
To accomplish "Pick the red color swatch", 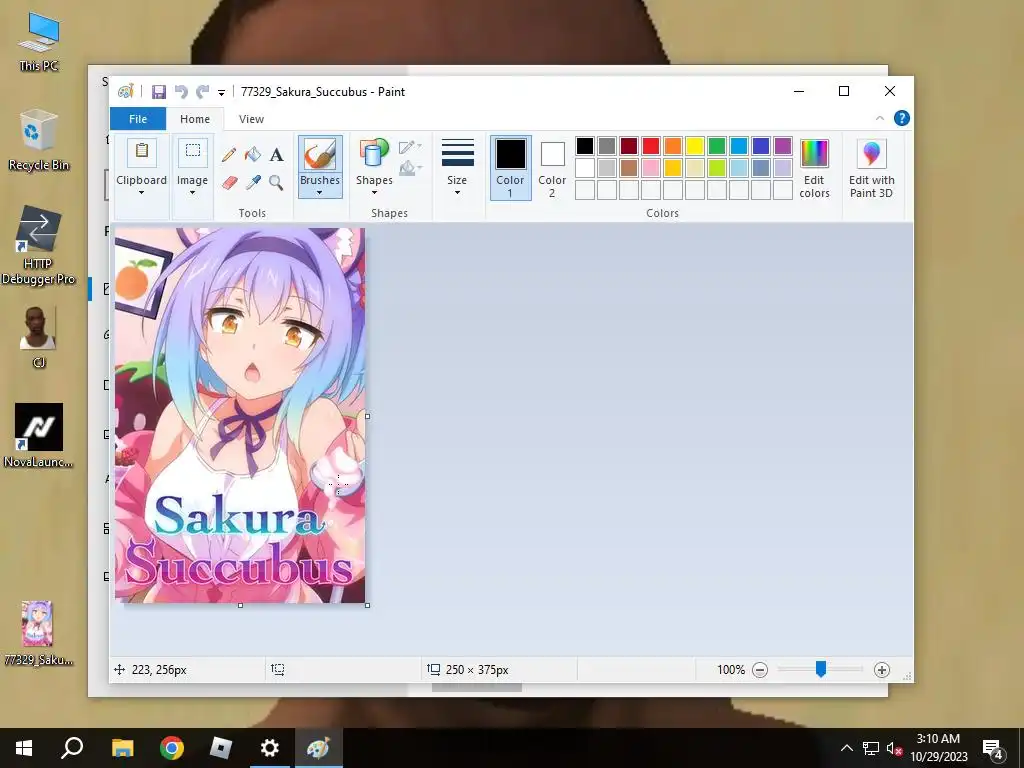I will click(x=651, y=146).
